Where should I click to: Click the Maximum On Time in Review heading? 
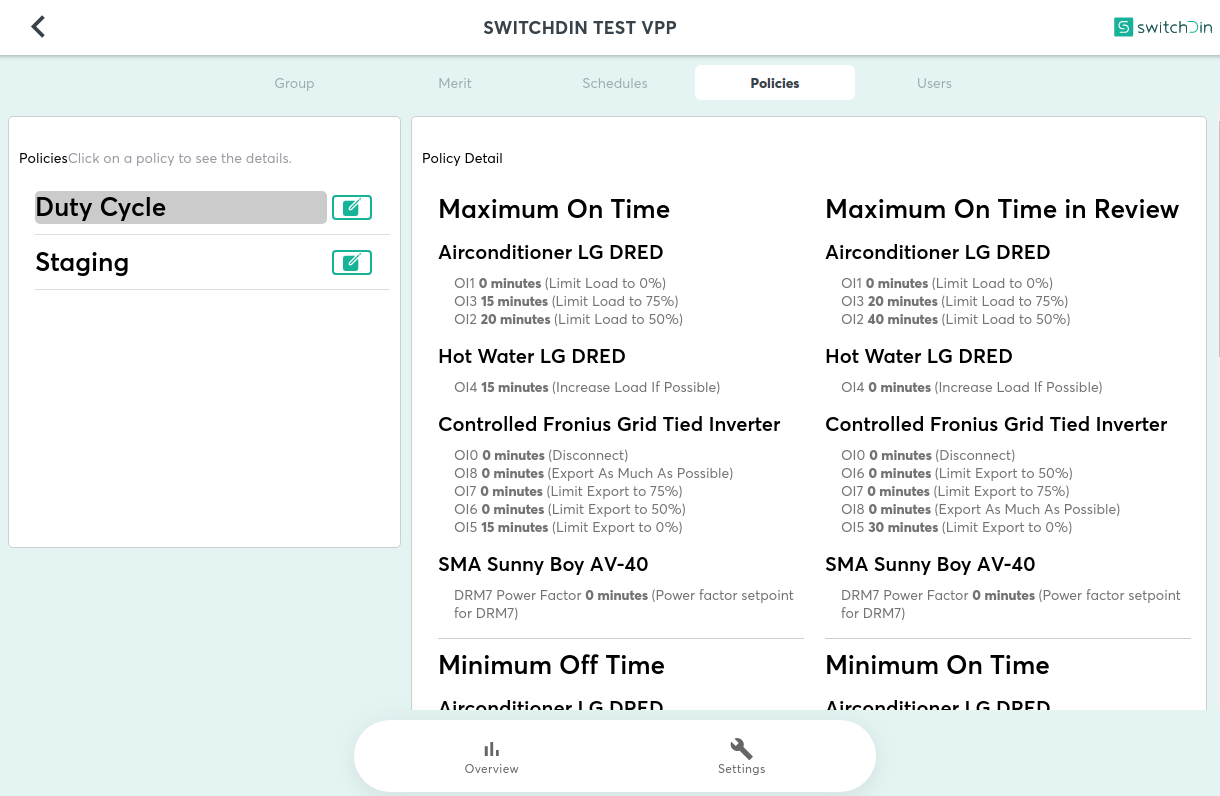click(x=1002, y=209)
